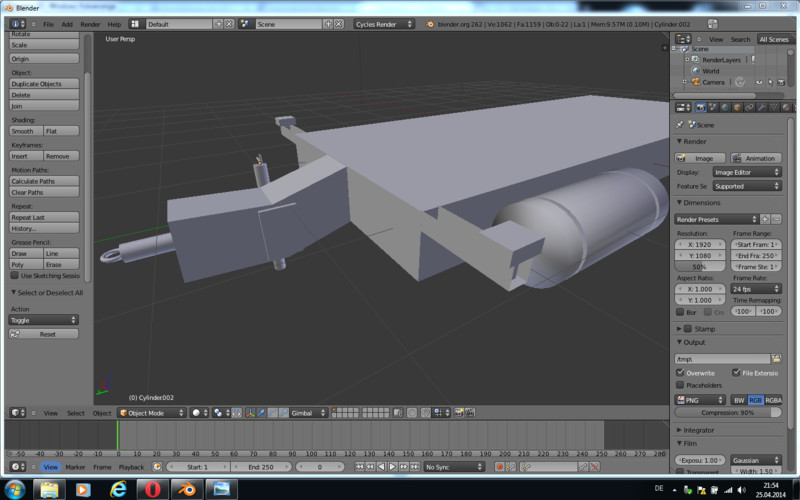Select BW color mode
800x500 pixels.
point(739,400)
